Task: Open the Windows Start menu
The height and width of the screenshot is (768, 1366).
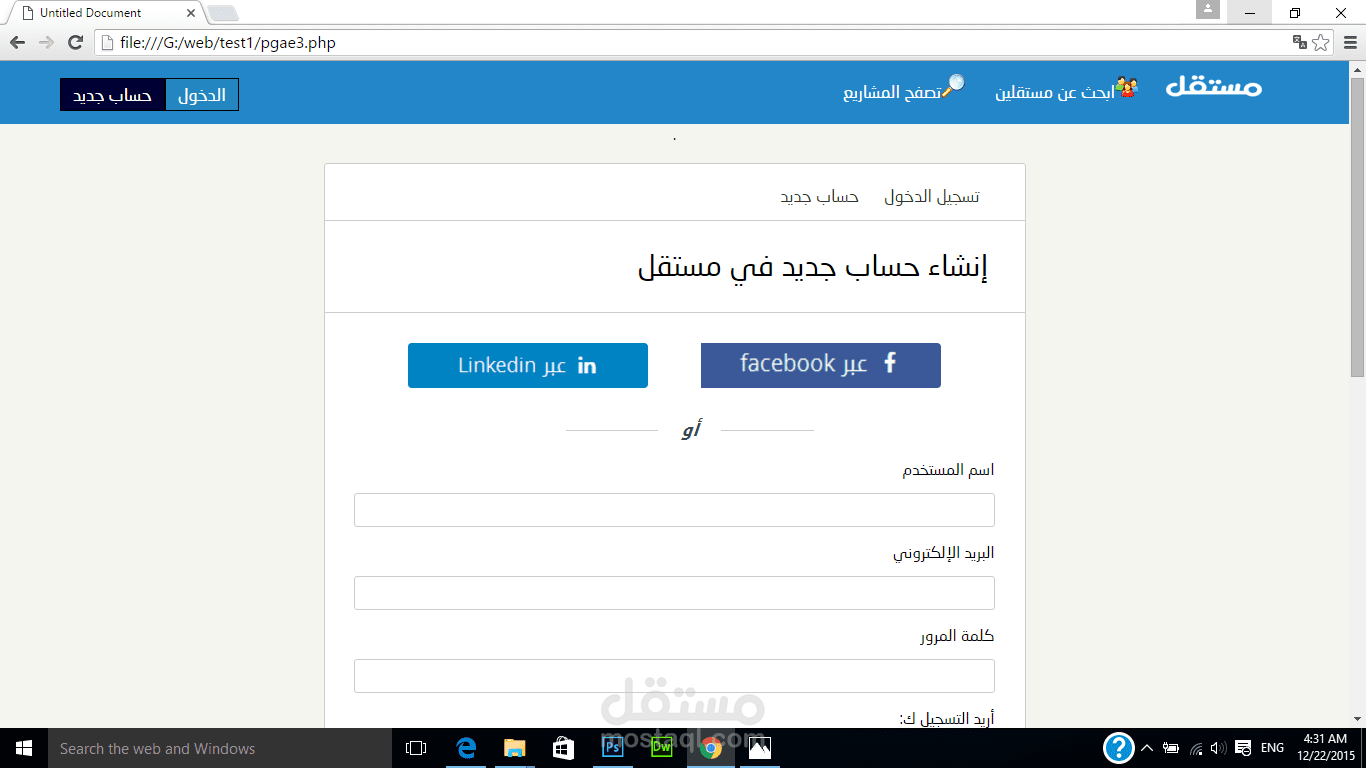Action: click(24, 748)
